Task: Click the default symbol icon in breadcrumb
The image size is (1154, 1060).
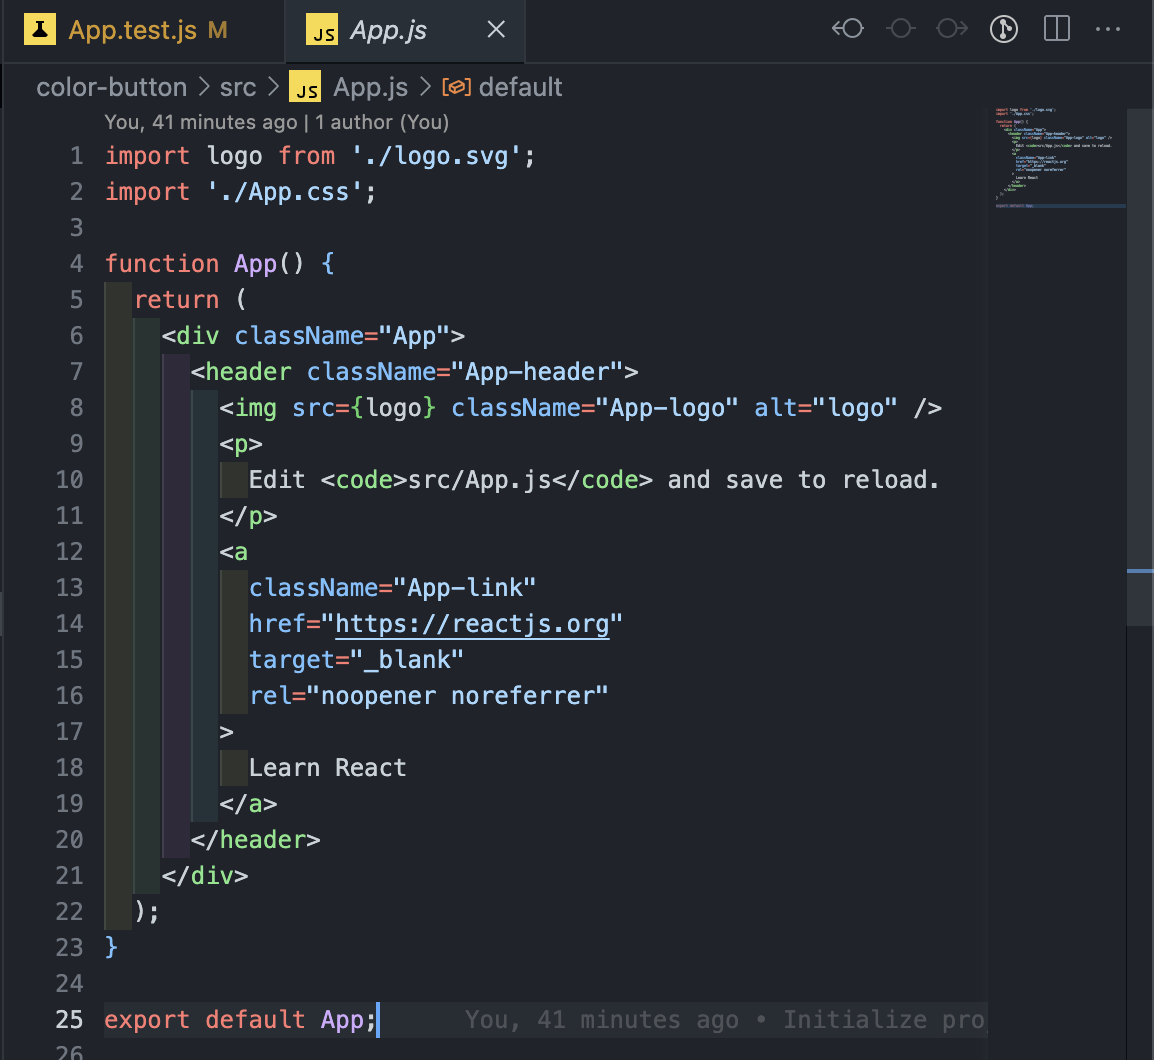Action: point(456,87)
